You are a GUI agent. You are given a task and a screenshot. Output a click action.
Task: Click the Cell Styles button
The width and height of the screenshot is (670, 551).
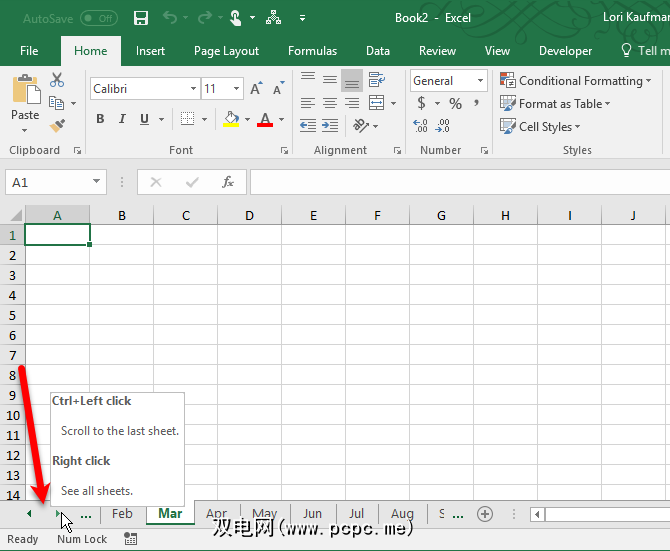(x=540, y=127)
